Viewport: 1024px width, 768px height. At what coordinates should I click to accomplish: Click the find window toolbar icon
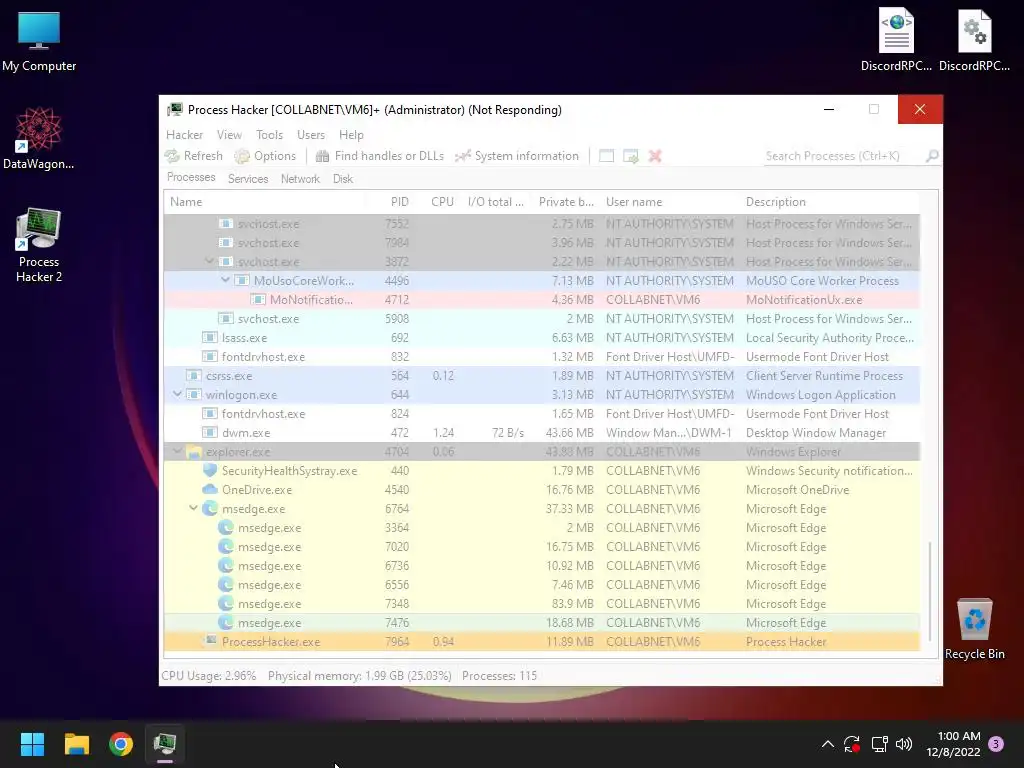coord(607,156)
